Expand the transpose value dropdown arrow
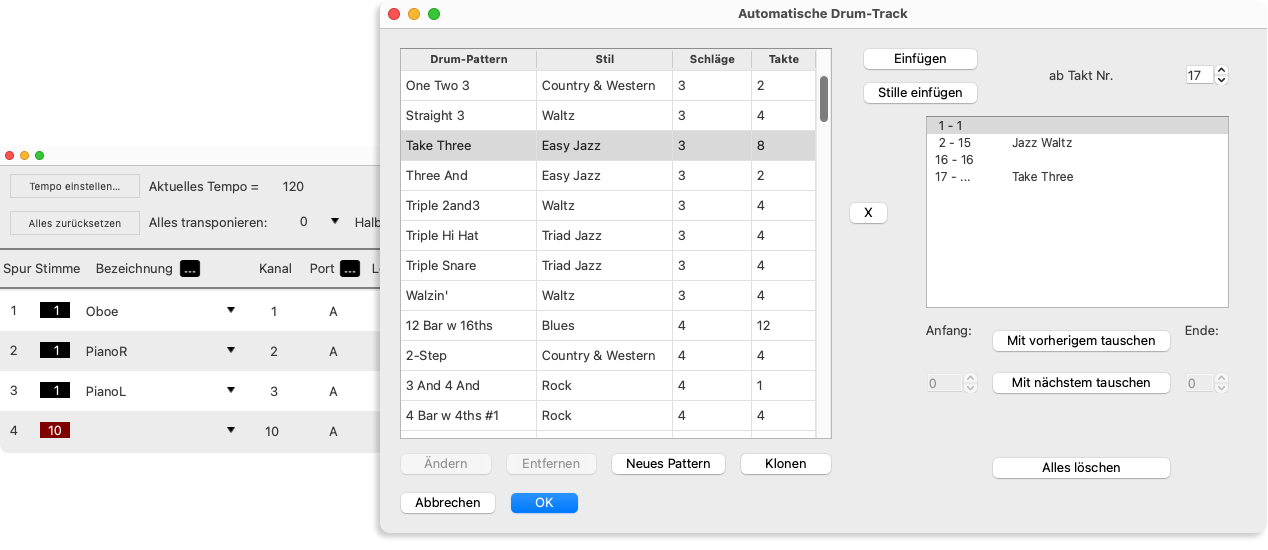 tap(336, 222)
